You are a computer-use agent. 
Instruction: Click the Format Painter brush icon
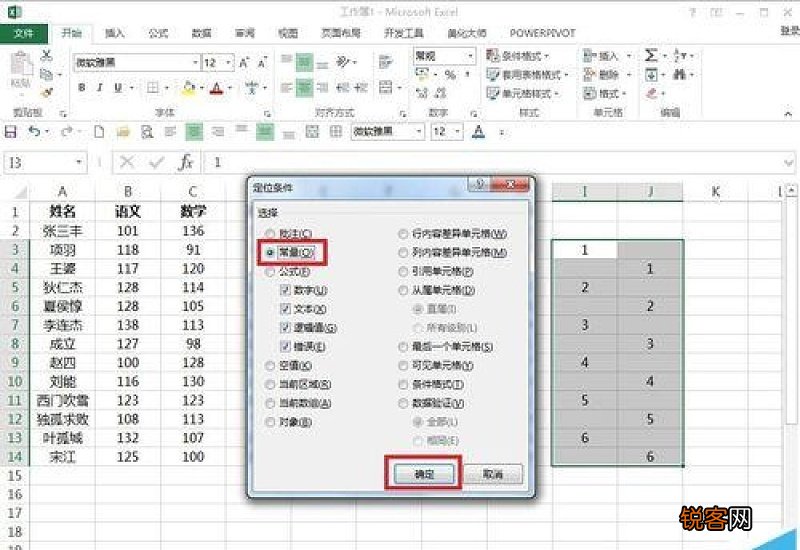[47, 92]
